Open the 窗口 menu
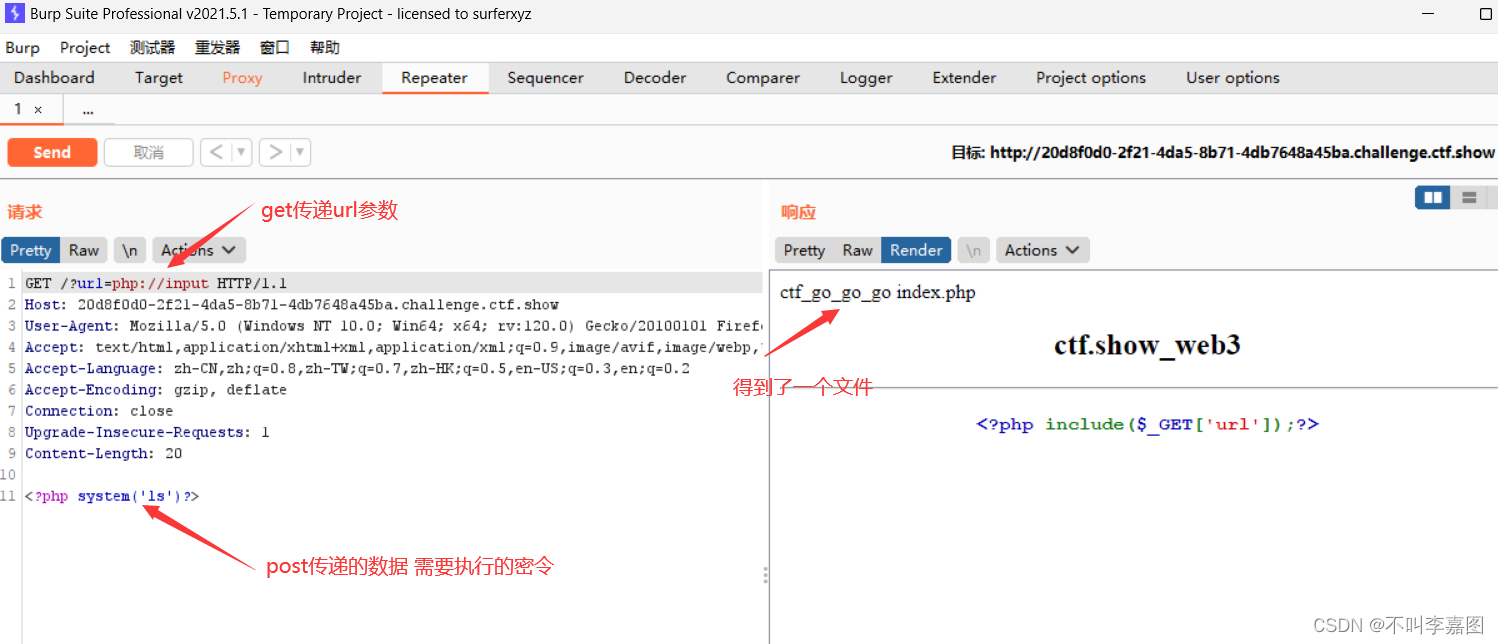The width and height of the screenshot is (1498, 644). [275, 48]
